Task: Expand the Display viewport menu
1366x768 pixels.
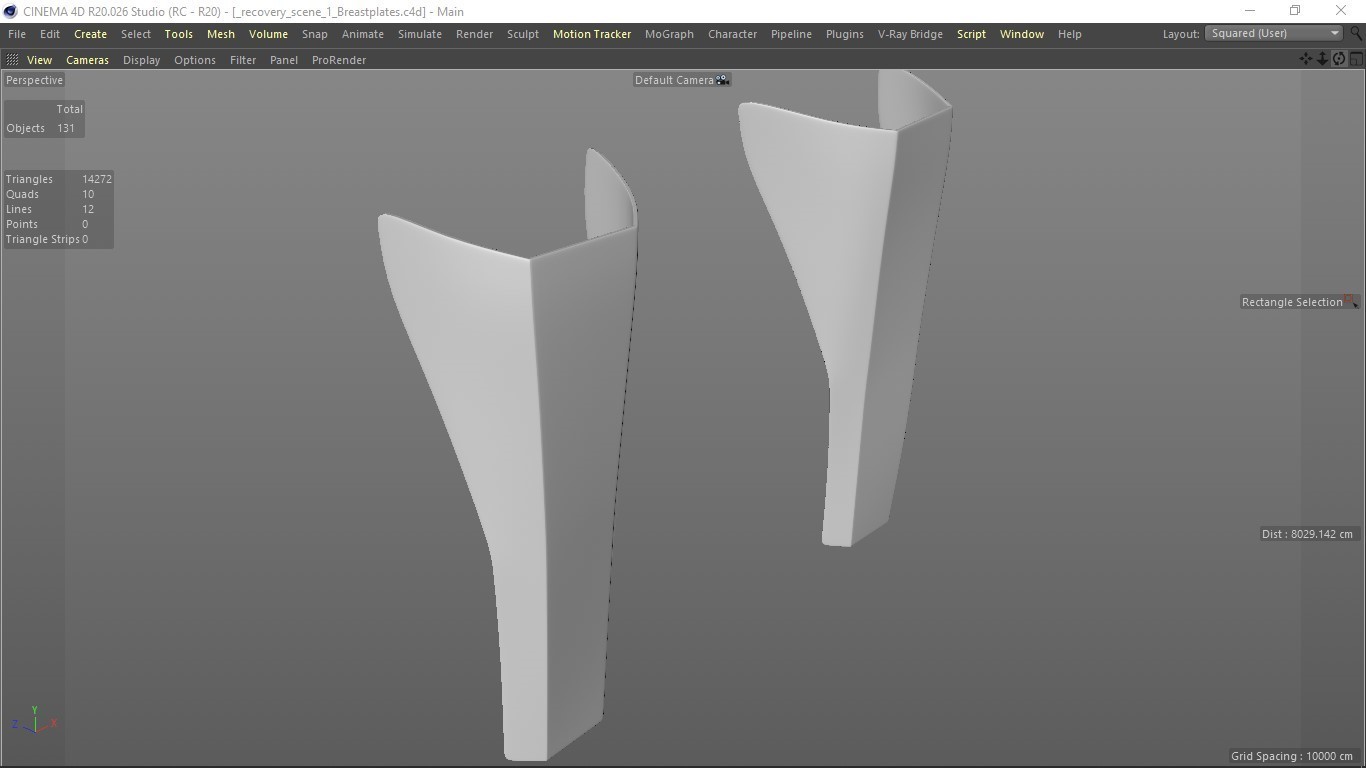Action: (141, 60)
